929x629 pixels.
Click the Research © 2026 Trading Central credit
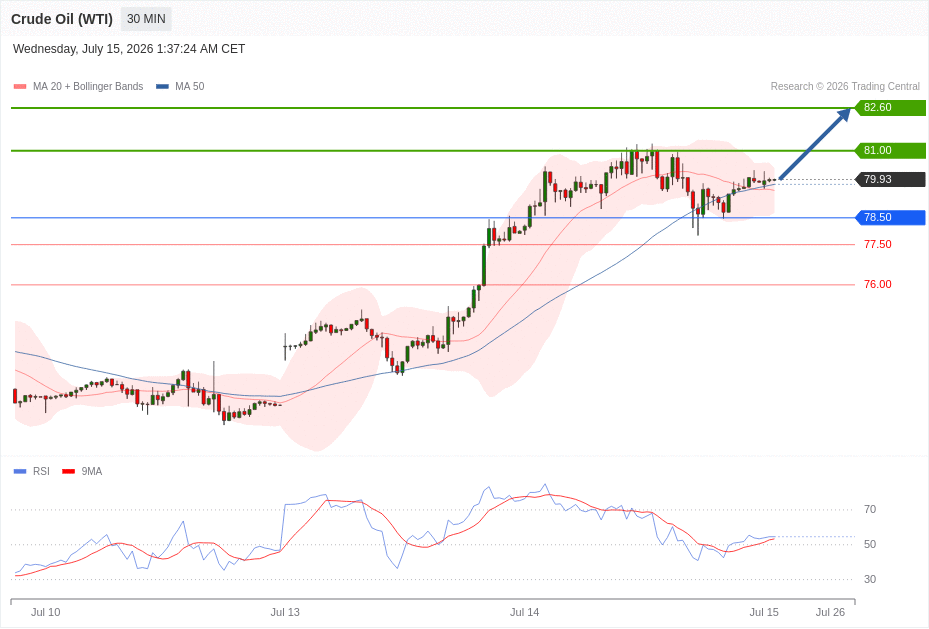pyautogui.click(x=845, y=86)
